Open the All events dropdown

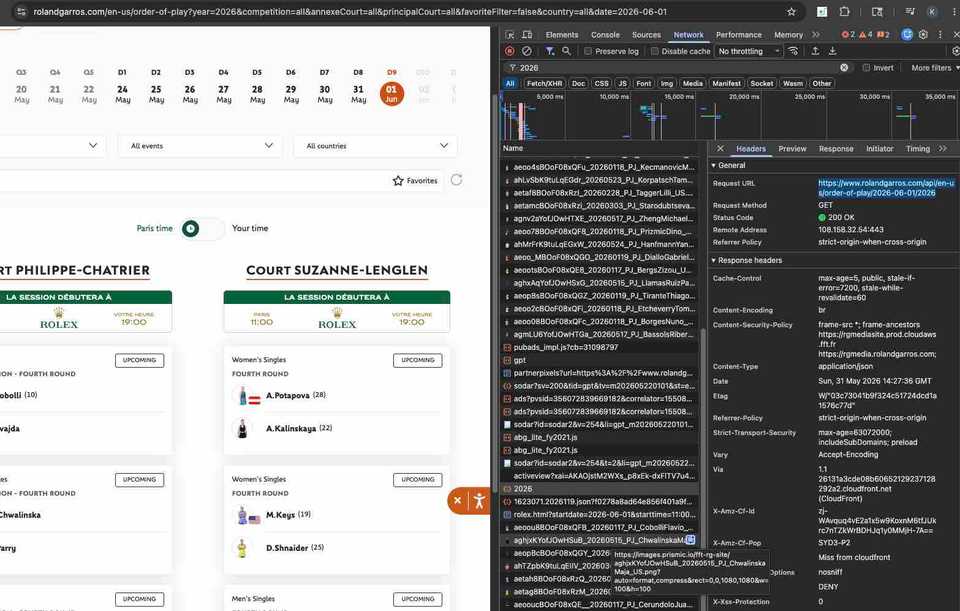tap(200, 146)
